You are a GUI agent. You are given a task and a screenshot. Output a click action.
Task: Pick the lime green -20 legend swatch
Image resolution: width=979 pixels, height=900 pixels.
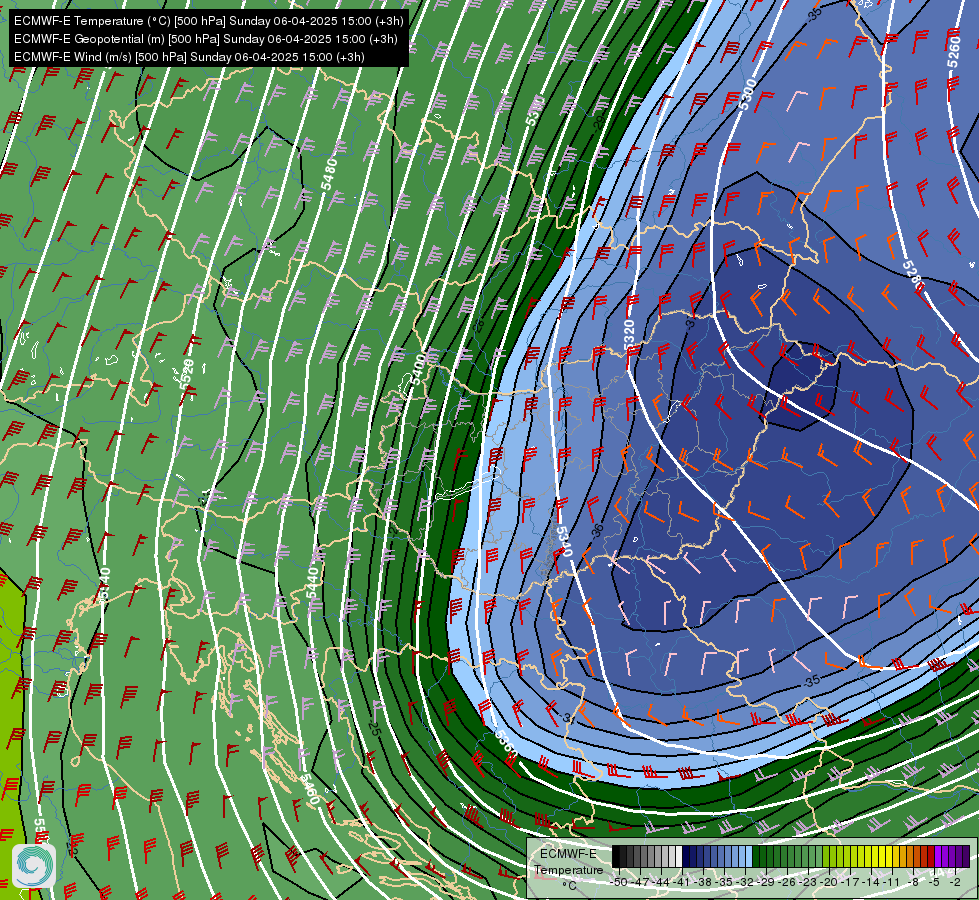pyautogui.click(x=826, y=856)
